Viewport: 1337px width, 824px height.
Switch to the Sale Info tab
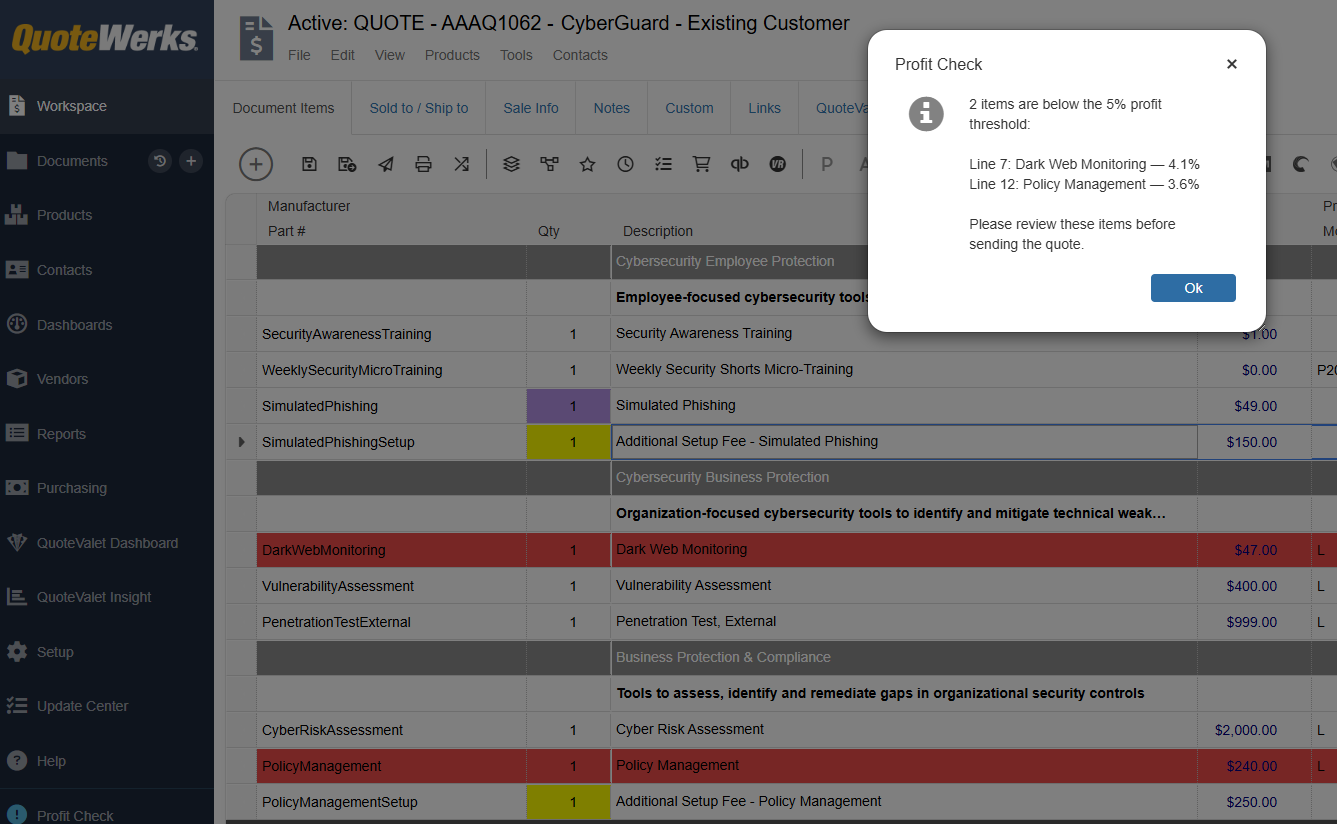[531, 108]
